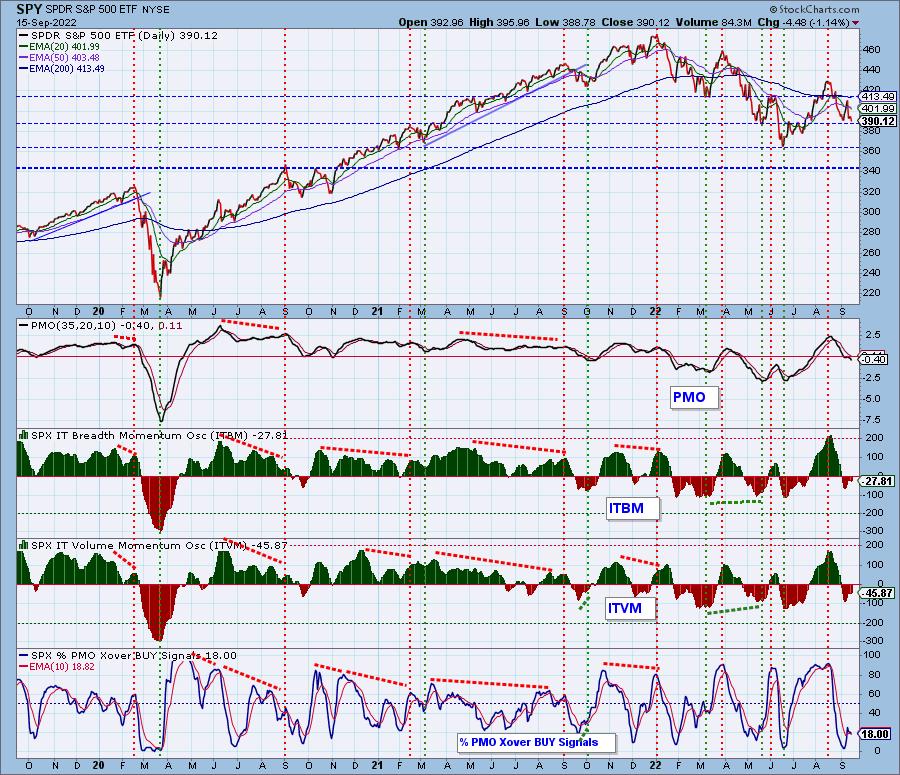
Task: Click the Volume 84.3M reading
Action: coord(713,22)
